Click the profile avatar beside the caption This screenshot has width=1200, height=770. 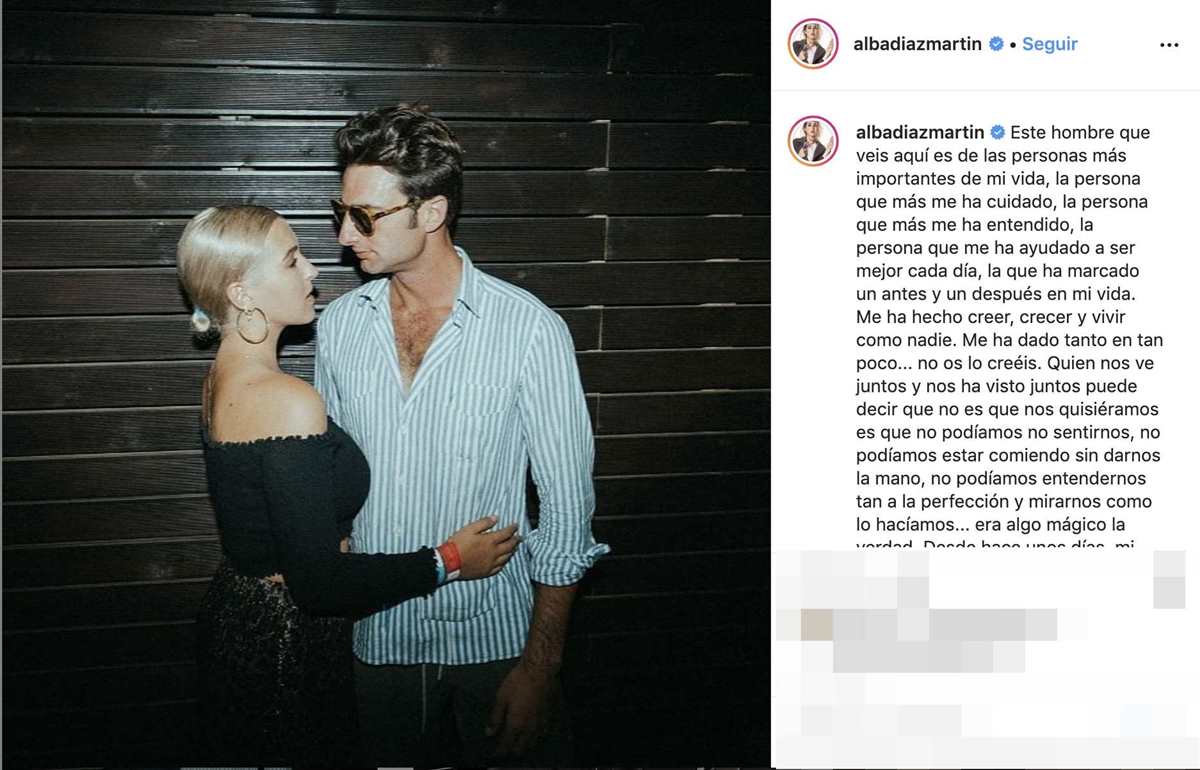(813, 140)
